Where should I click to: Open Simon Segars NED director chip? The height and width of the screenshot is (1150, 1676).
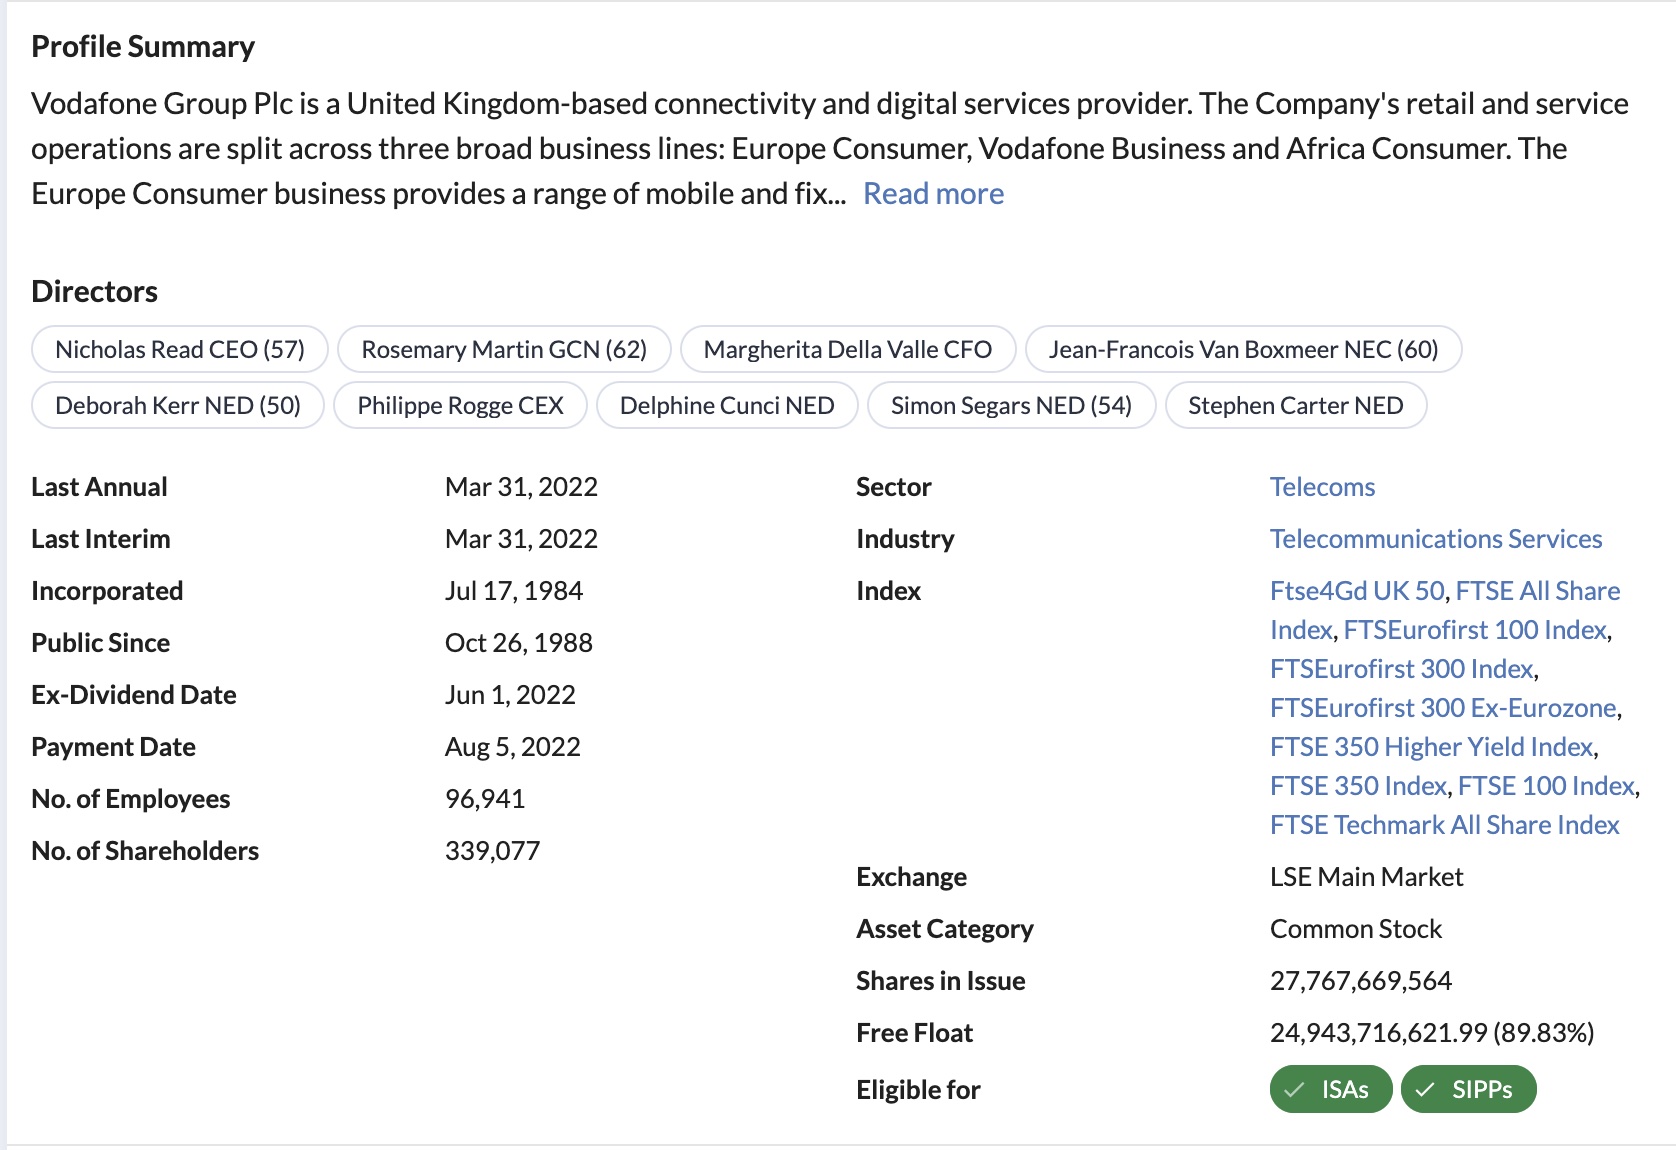1011,405
